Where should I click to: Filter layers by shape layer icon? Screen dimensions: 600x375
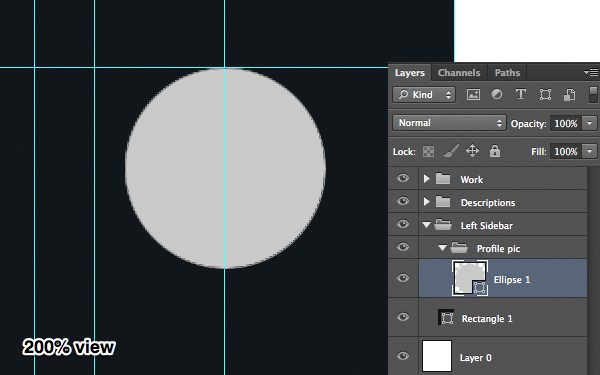pos(545,95)
